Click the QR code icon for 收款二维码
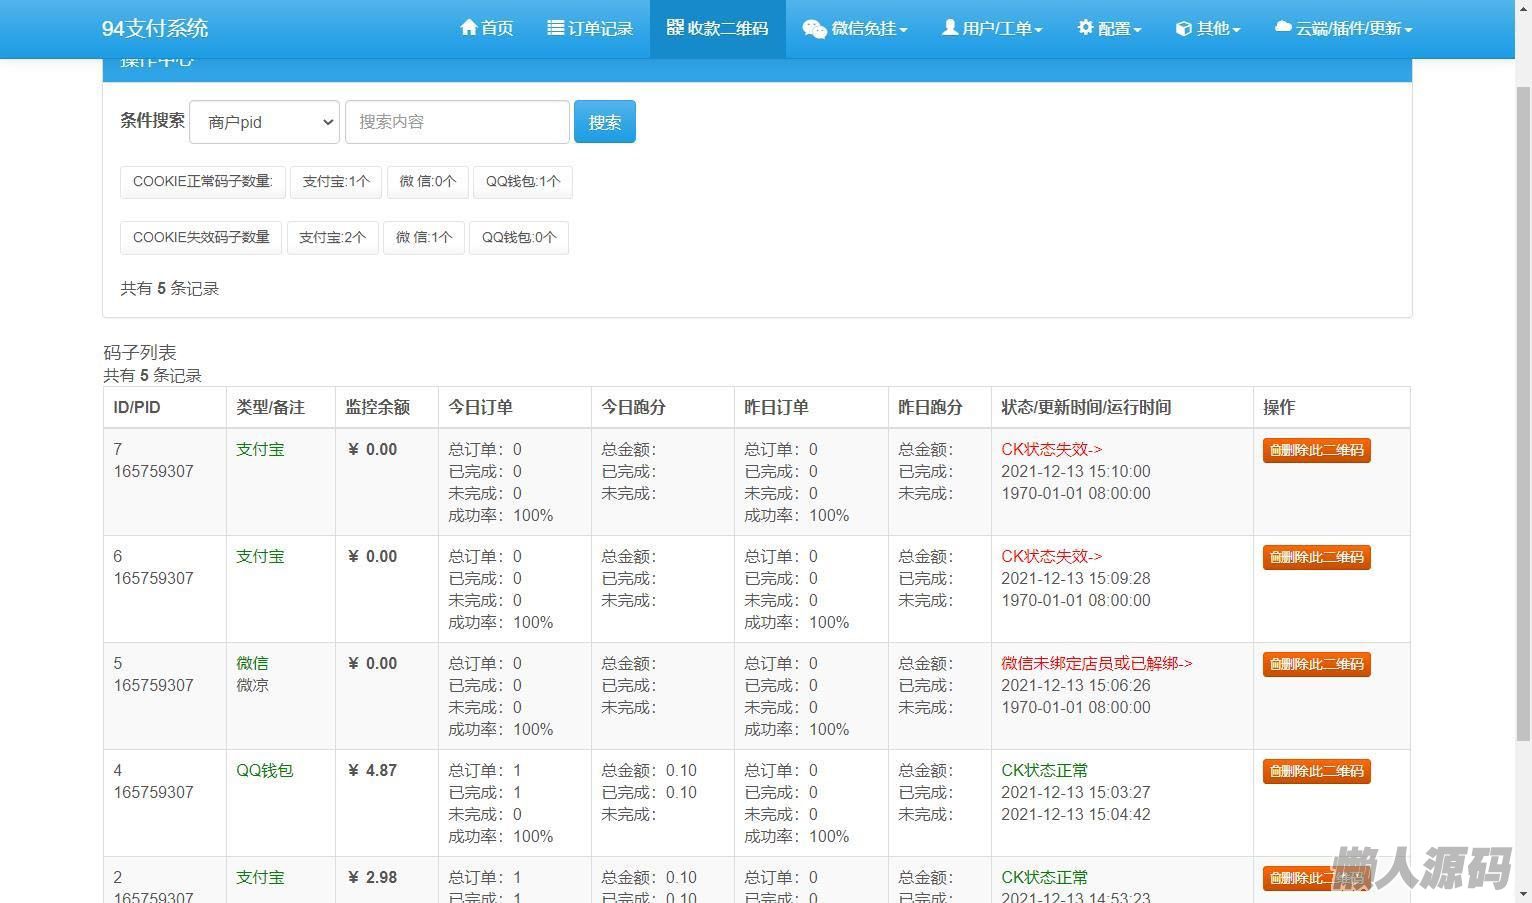 (x=675, y=27)
